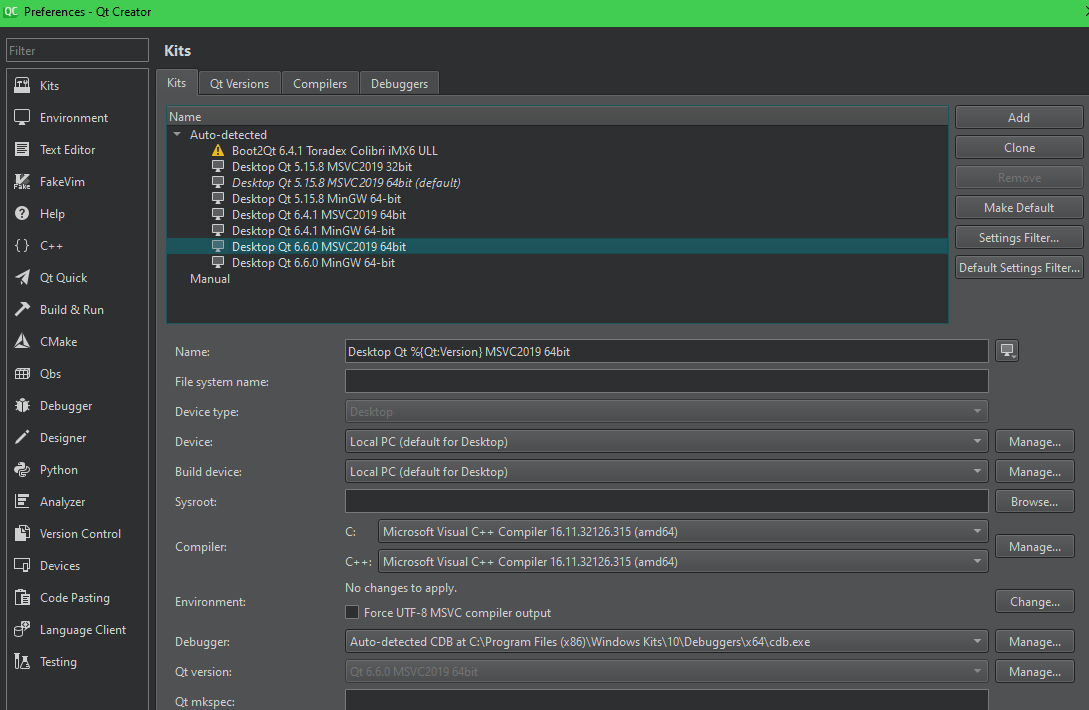Open the Designer settings category
This screenshot has height=710, width=1089.
point(77,437)
